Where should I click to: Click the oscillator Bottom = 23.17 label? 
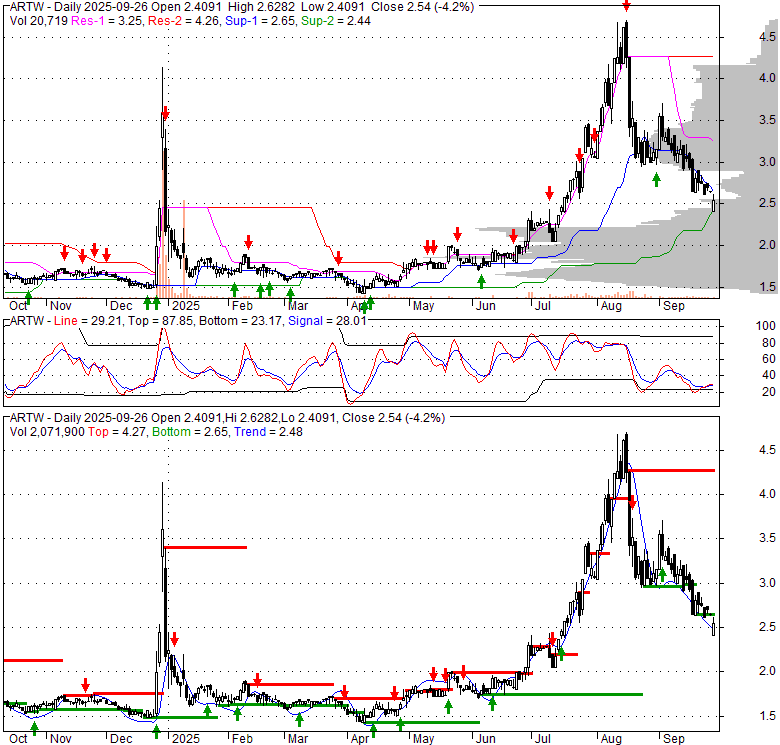(241, 321)
